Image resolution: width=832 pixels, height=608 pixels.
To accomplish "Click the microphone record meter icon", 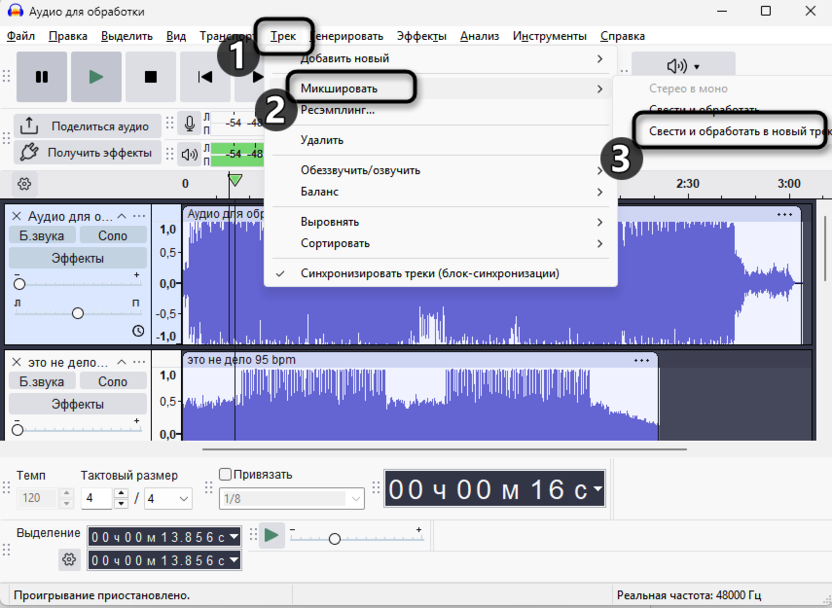I will pos(189,124).
